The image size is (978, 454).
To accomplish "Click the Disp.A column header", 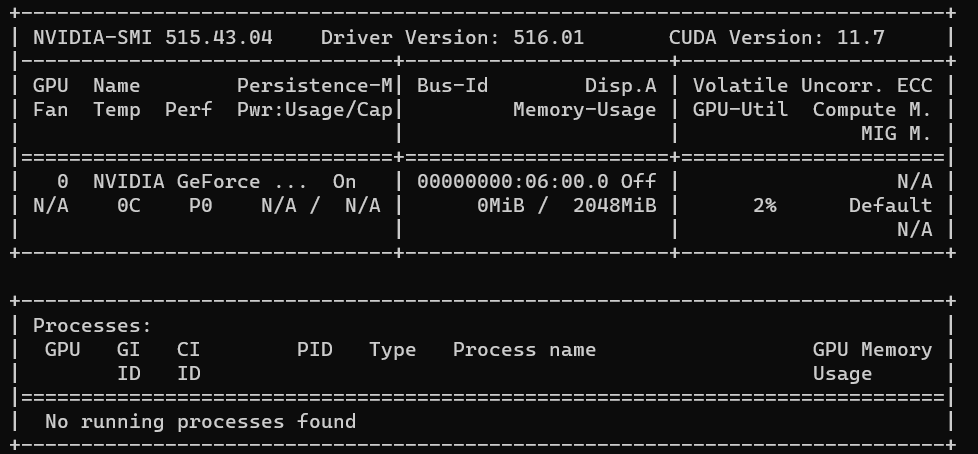I will tap(620, 85).
